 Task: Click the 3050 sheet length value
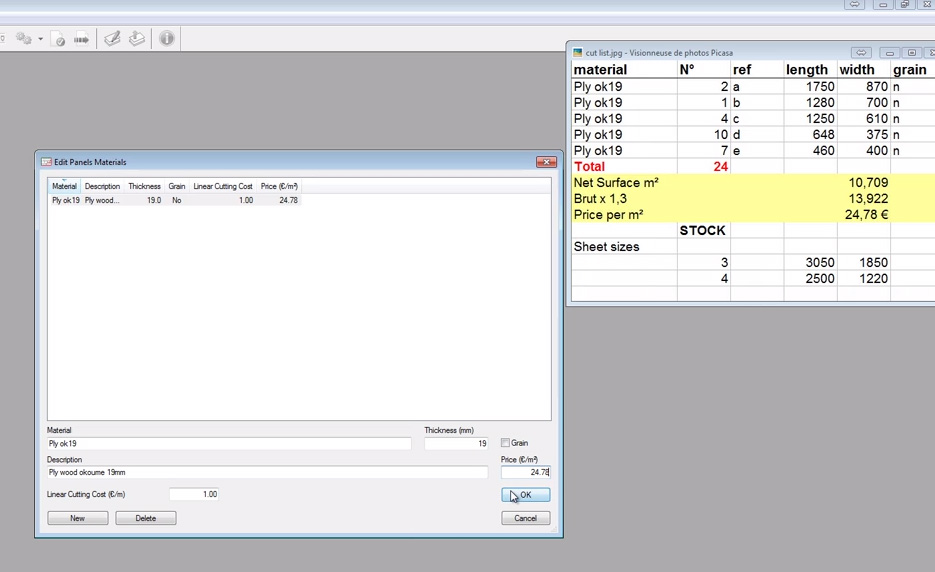(820, 263)
